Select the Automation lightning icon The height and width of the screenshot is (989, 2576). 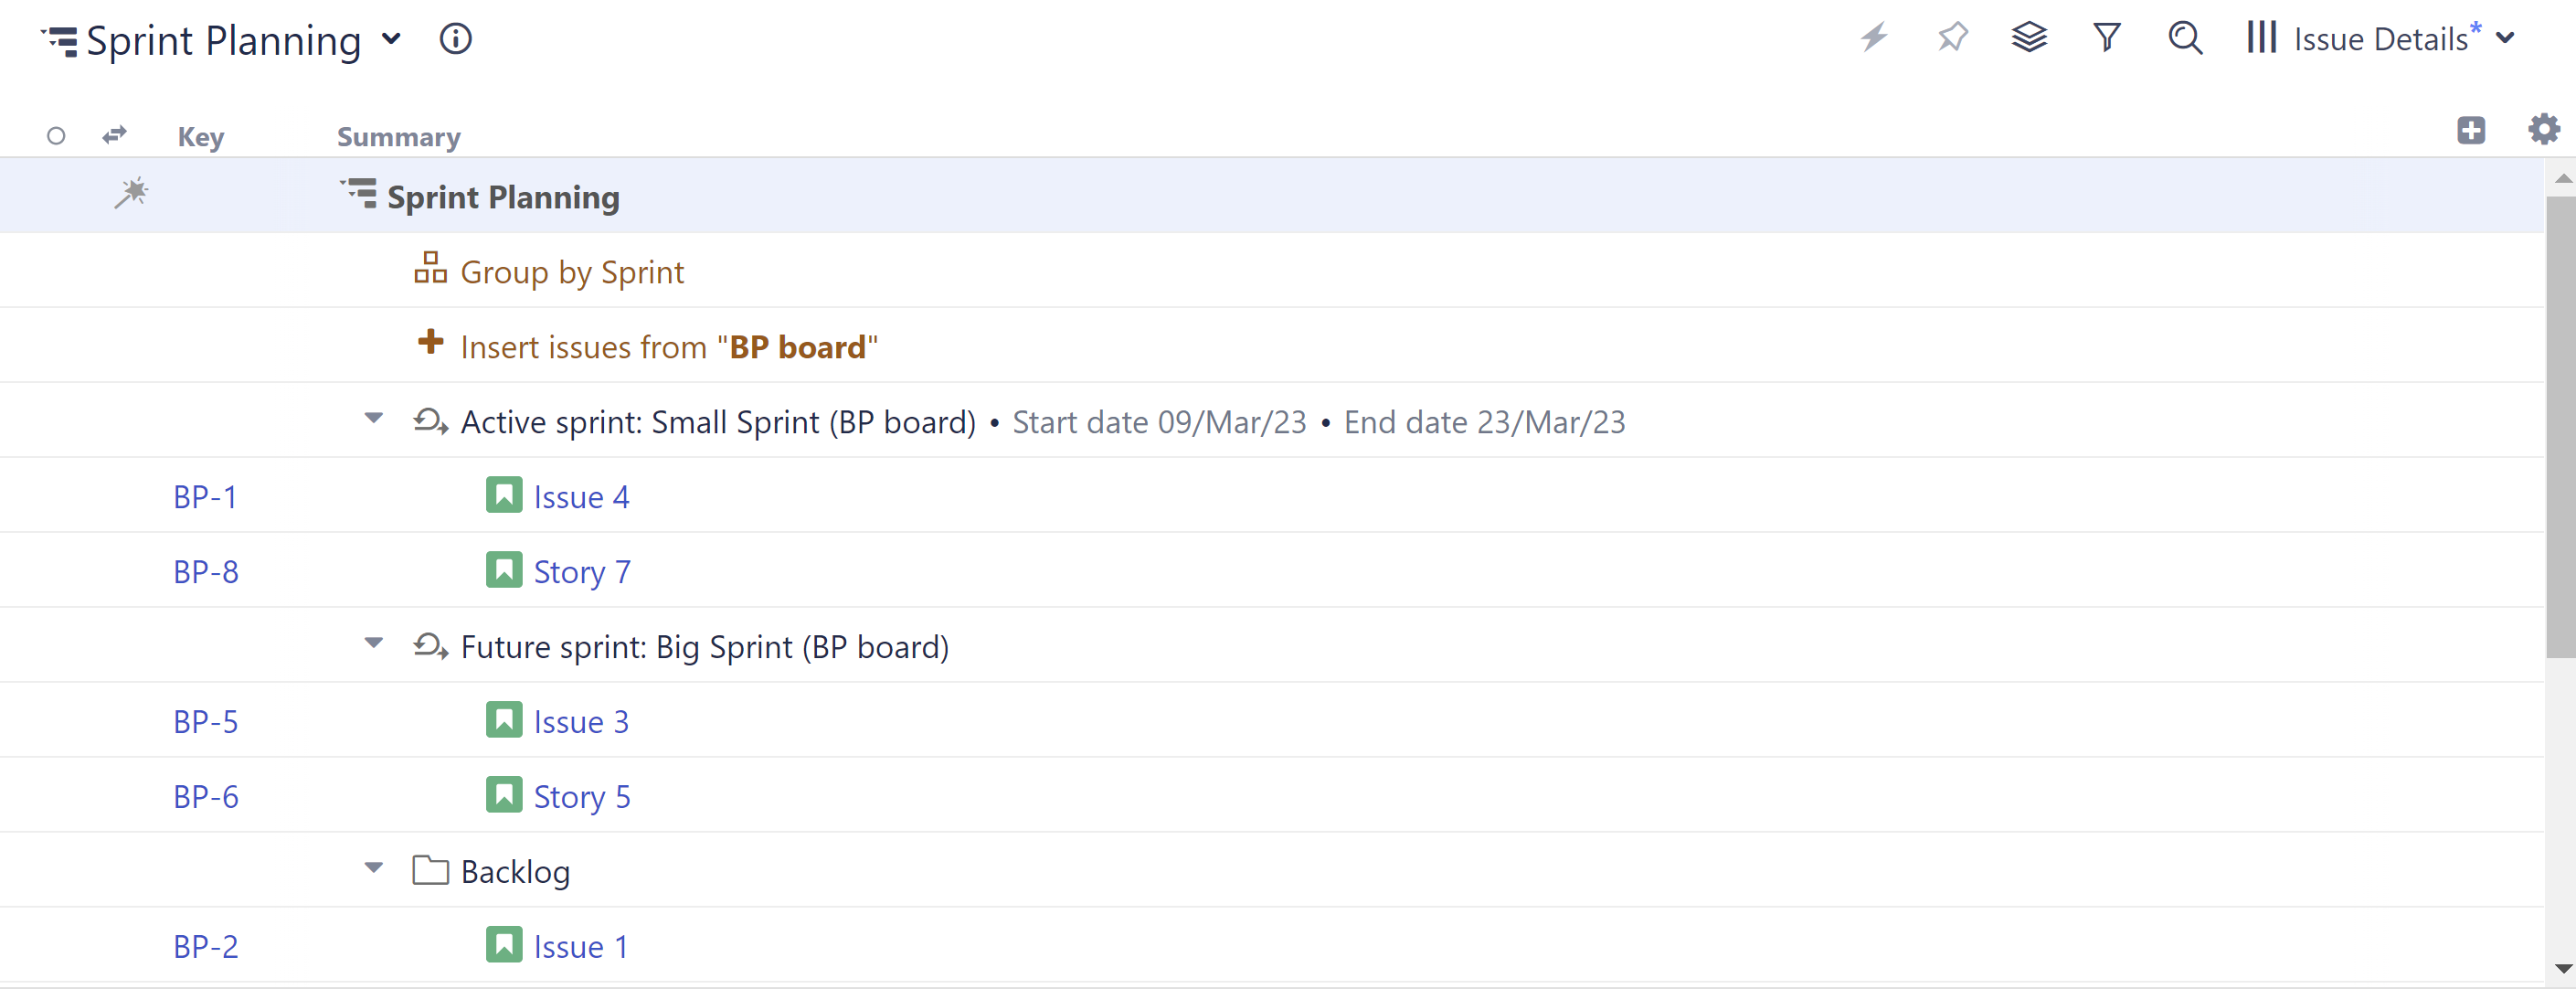[1874, 38]
